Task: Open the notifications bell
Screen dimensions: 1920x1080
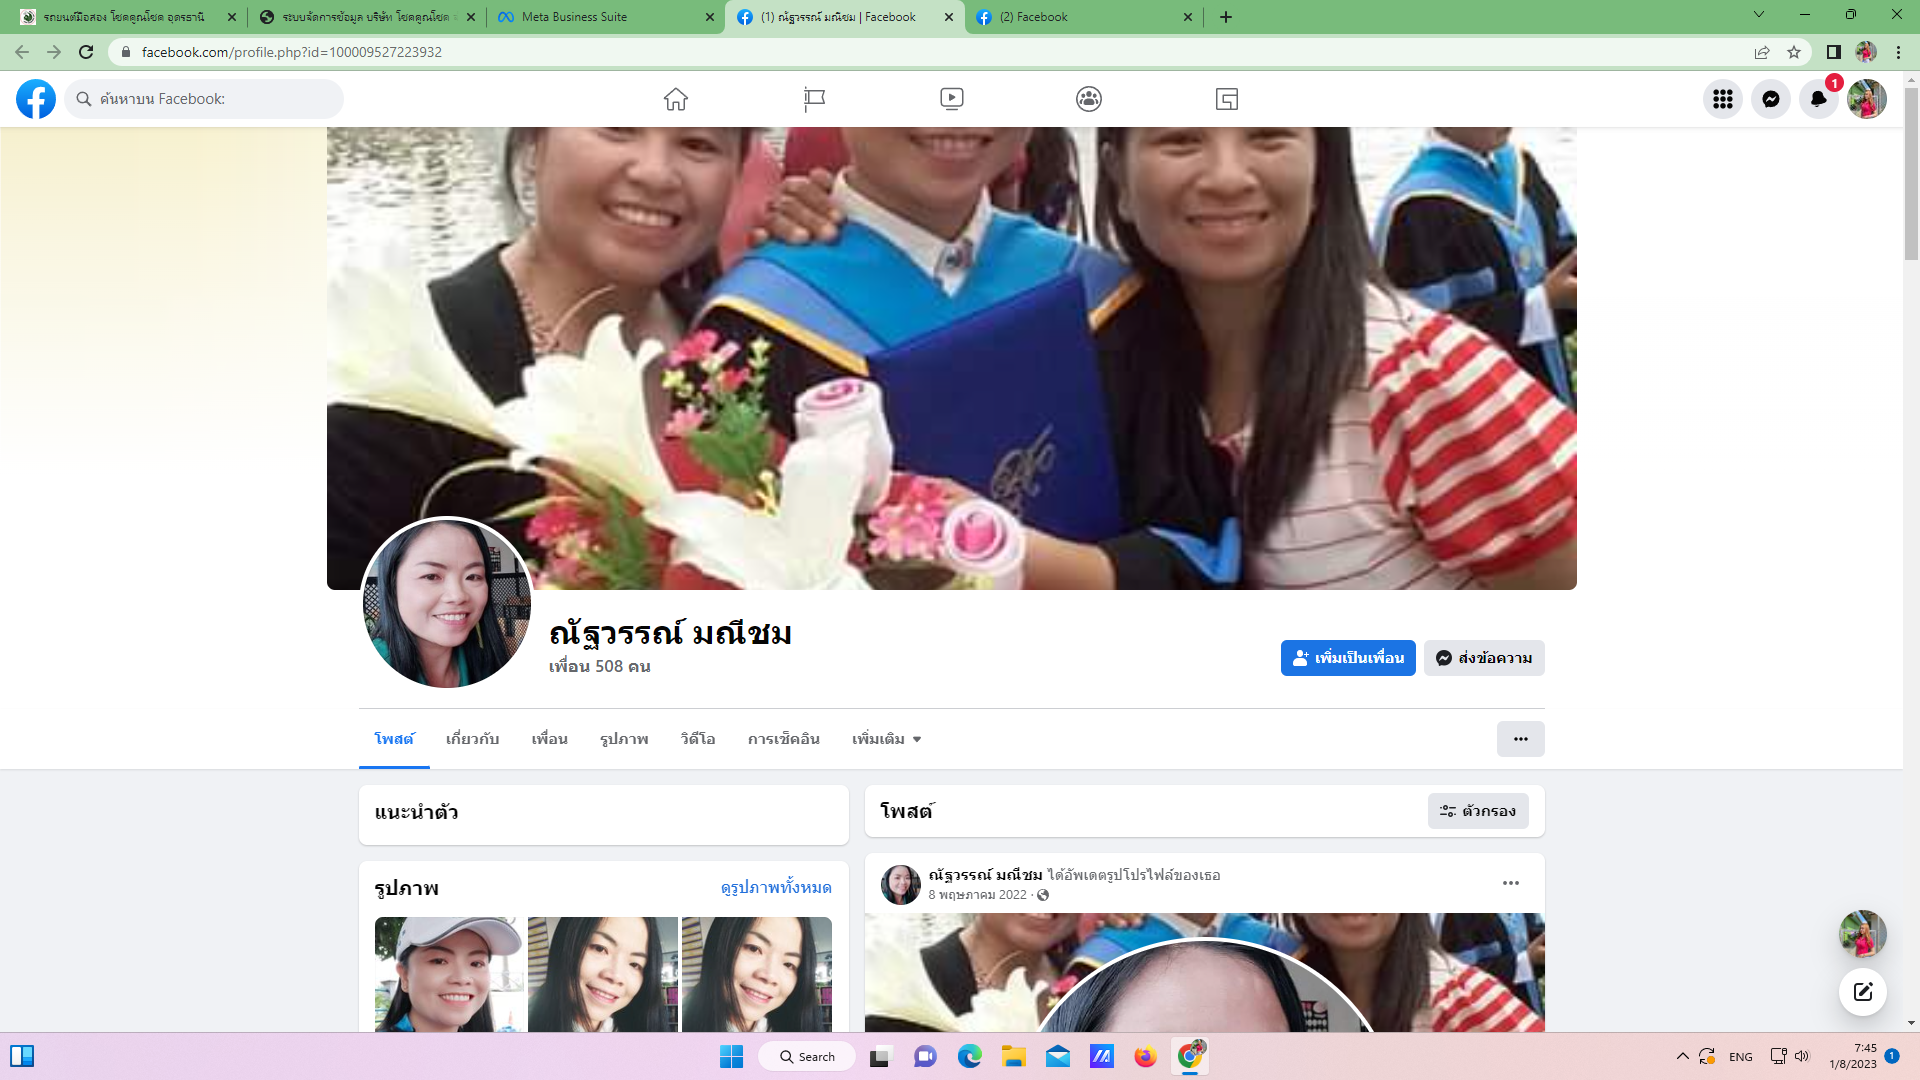Action: coord(1818,99)
